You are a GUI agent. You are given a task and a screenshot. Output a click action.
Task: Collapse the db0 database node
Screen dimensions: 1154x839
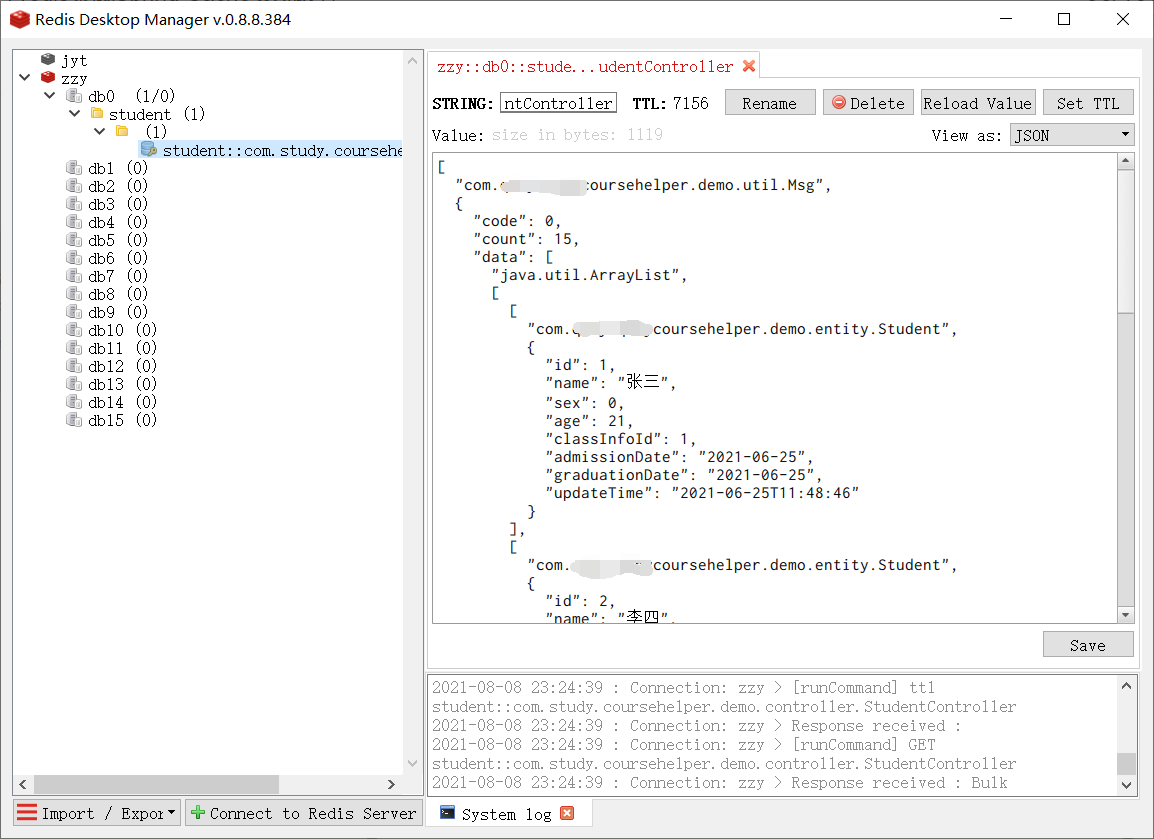49,96
